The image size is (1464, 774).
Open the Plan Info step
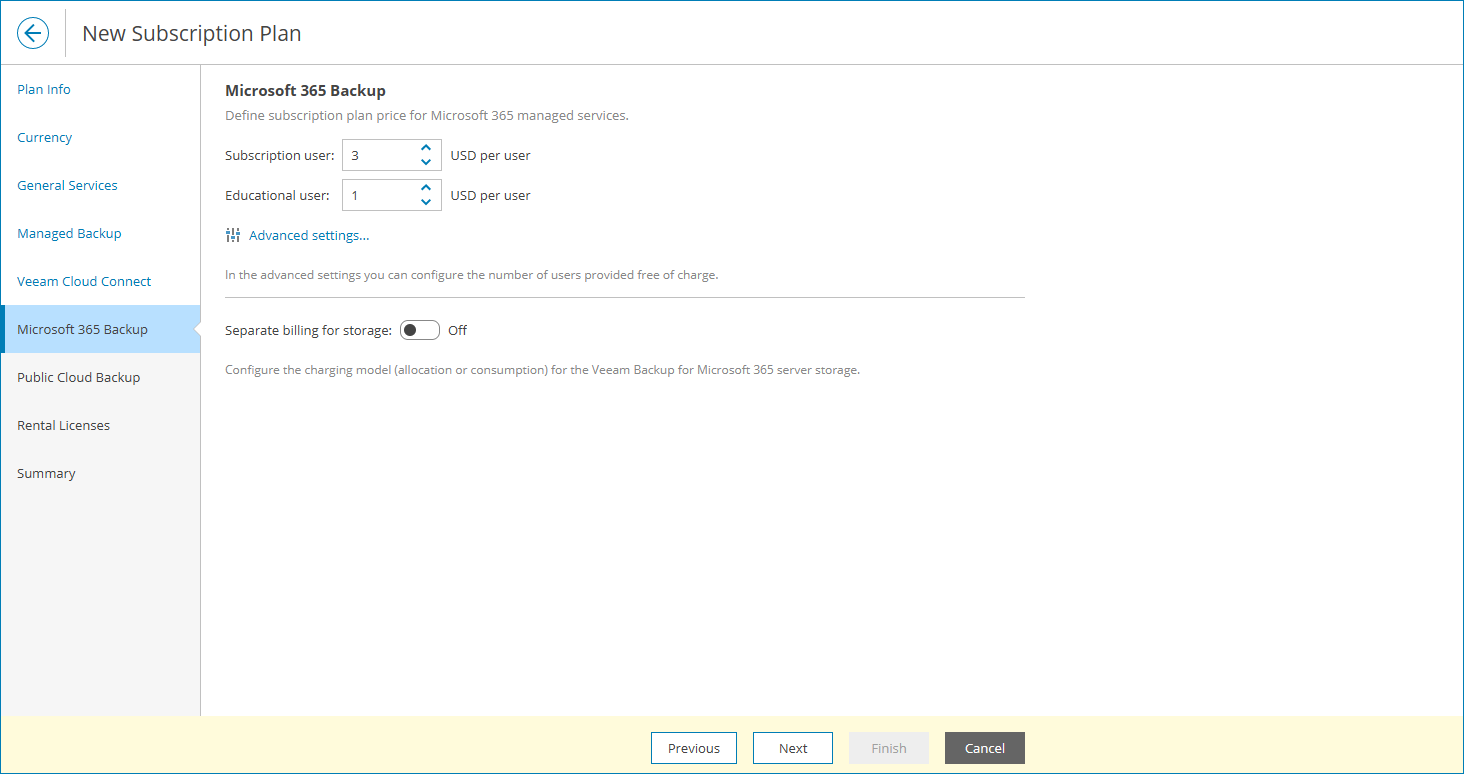pos(44,89)
